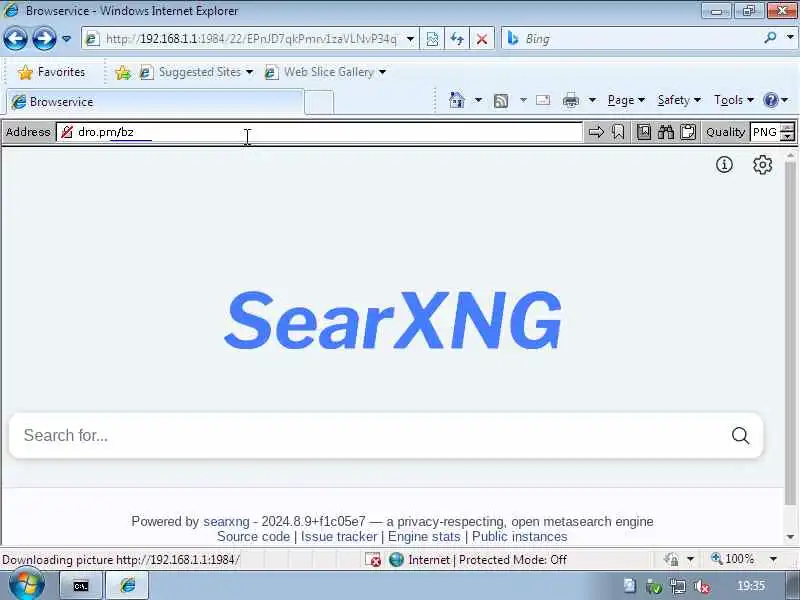Add page to Favorites bar icon
This screenshot has width=800, height=600.
click(x=123, y=72)
